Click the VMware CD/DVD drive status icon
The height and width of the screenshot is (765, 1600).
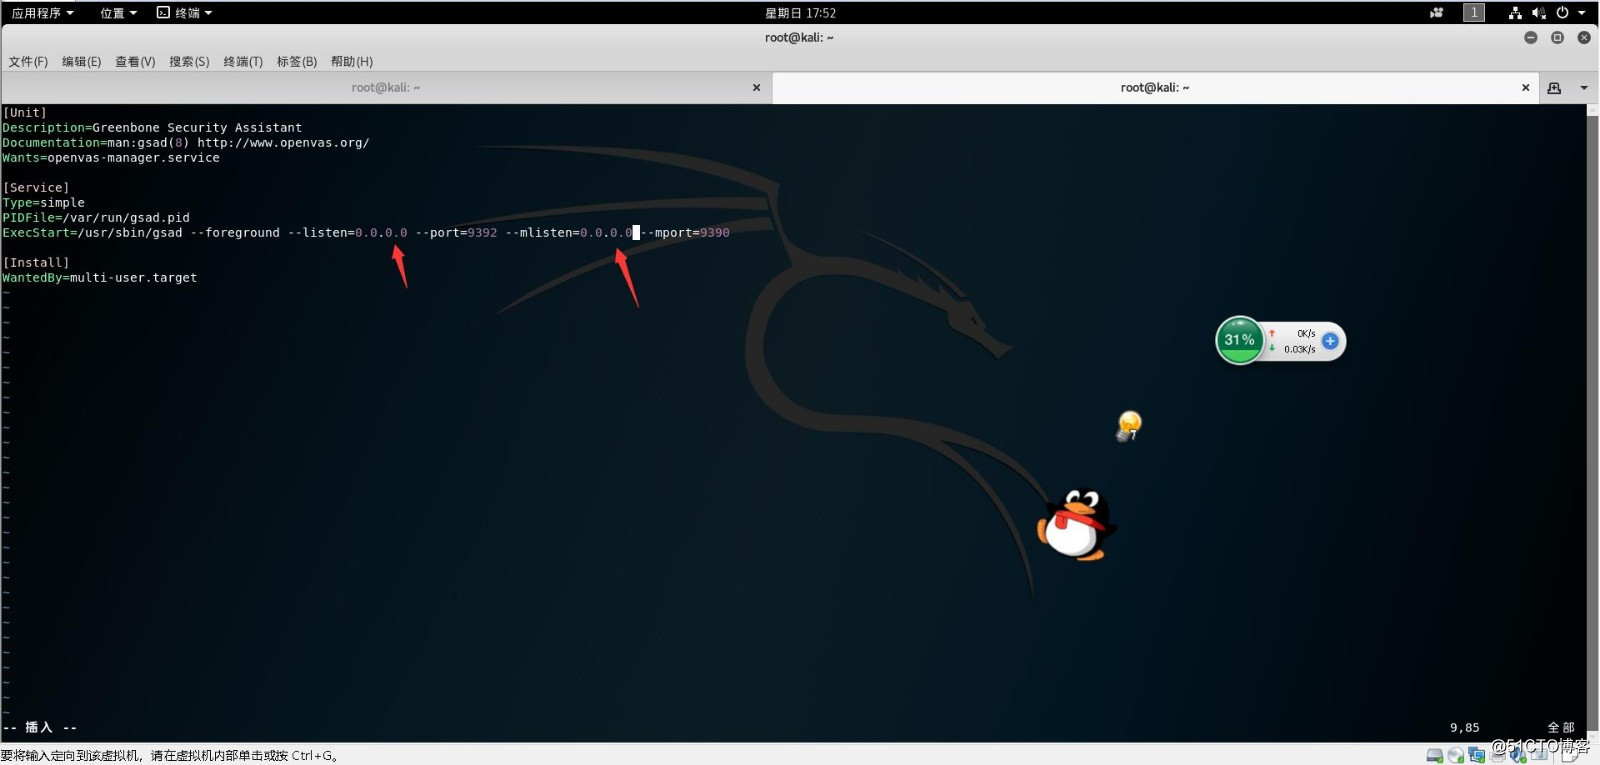tap(1456, 756)
